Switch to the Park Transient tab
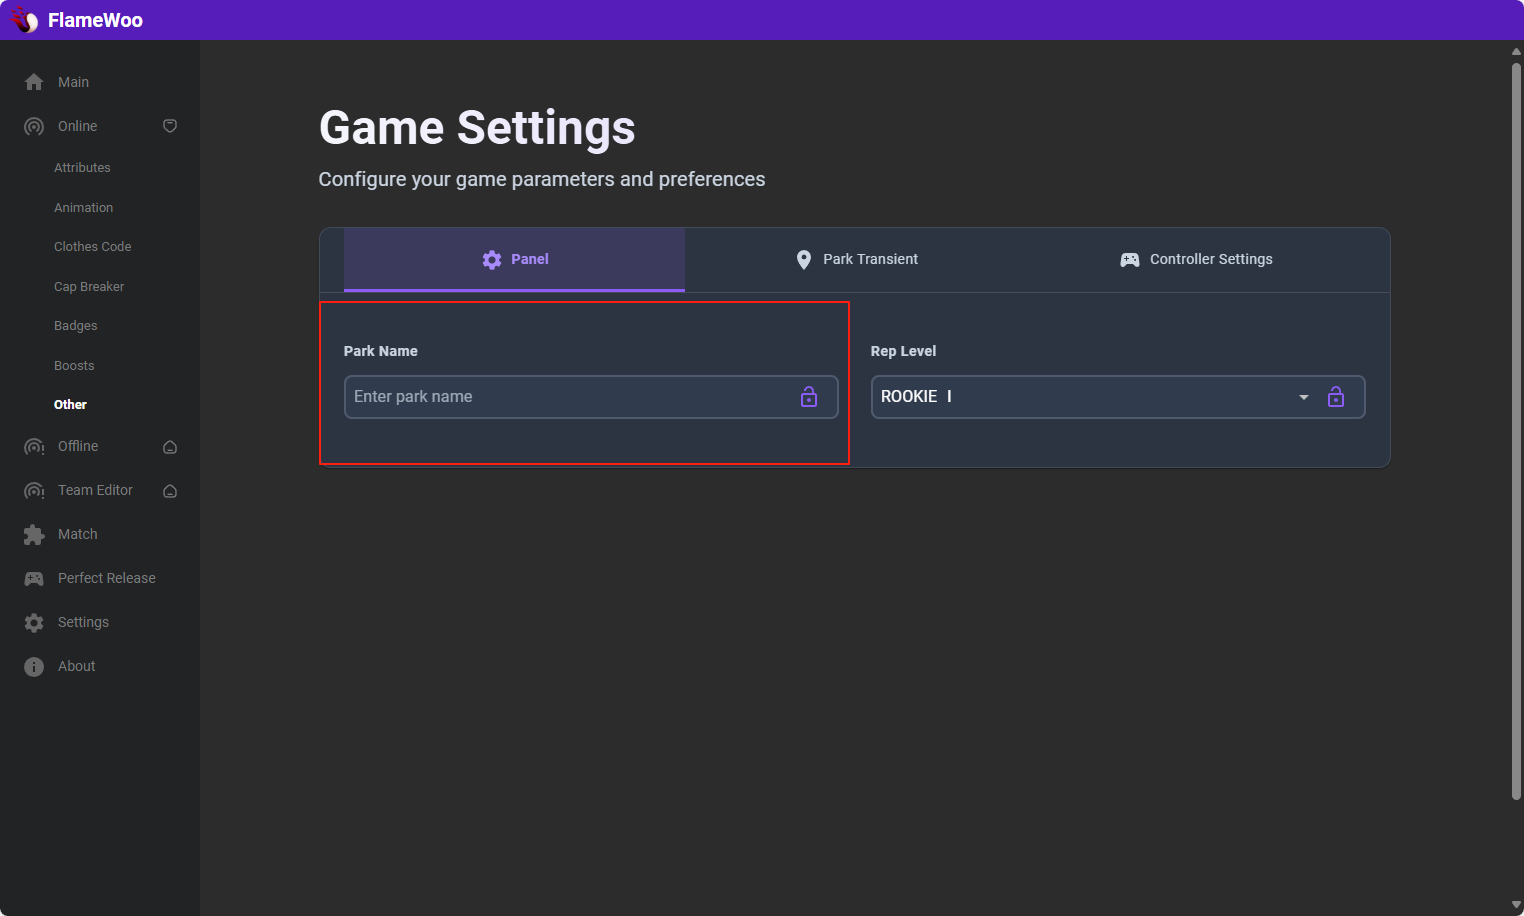 tap(857, 260)
